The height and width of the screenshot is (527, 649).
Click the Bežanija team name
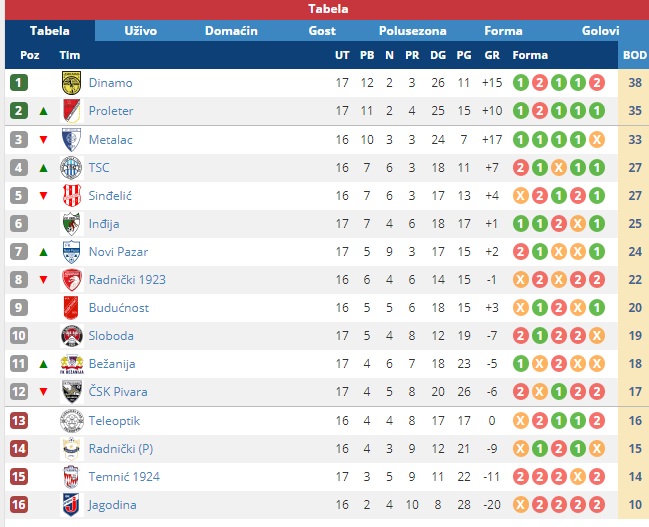pyautogui.click(x=112, y=364)
